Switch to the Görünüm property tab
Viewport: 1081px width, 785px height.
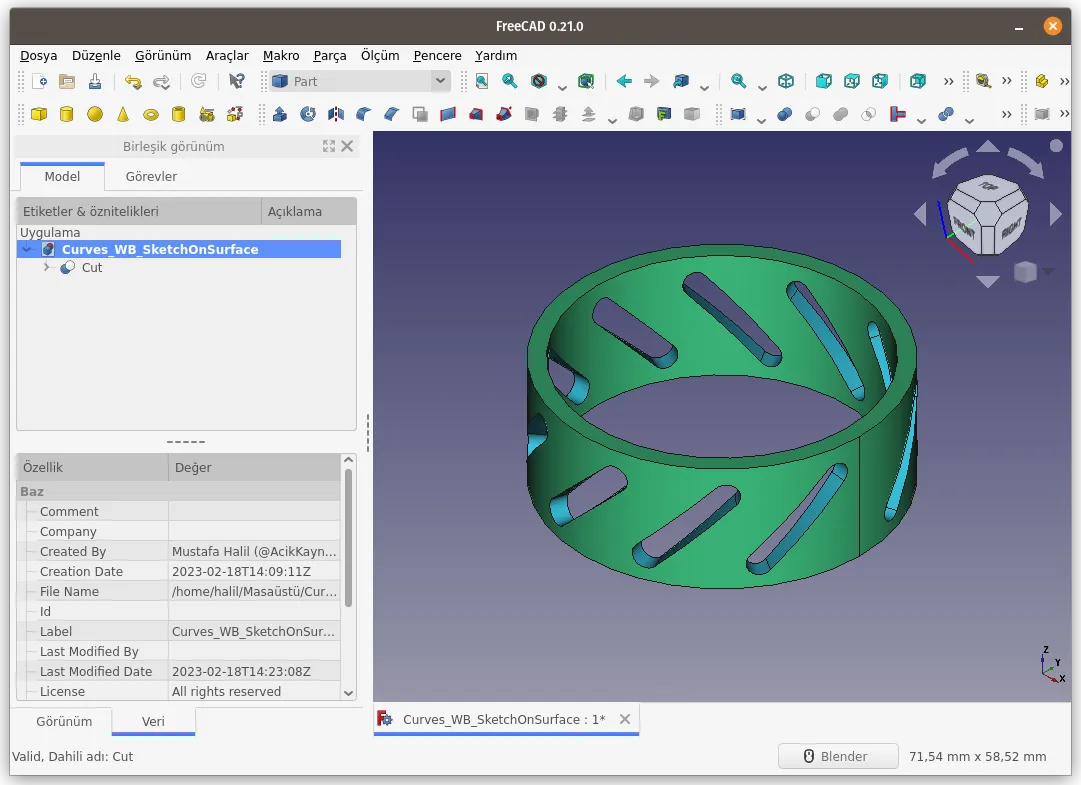63,721
